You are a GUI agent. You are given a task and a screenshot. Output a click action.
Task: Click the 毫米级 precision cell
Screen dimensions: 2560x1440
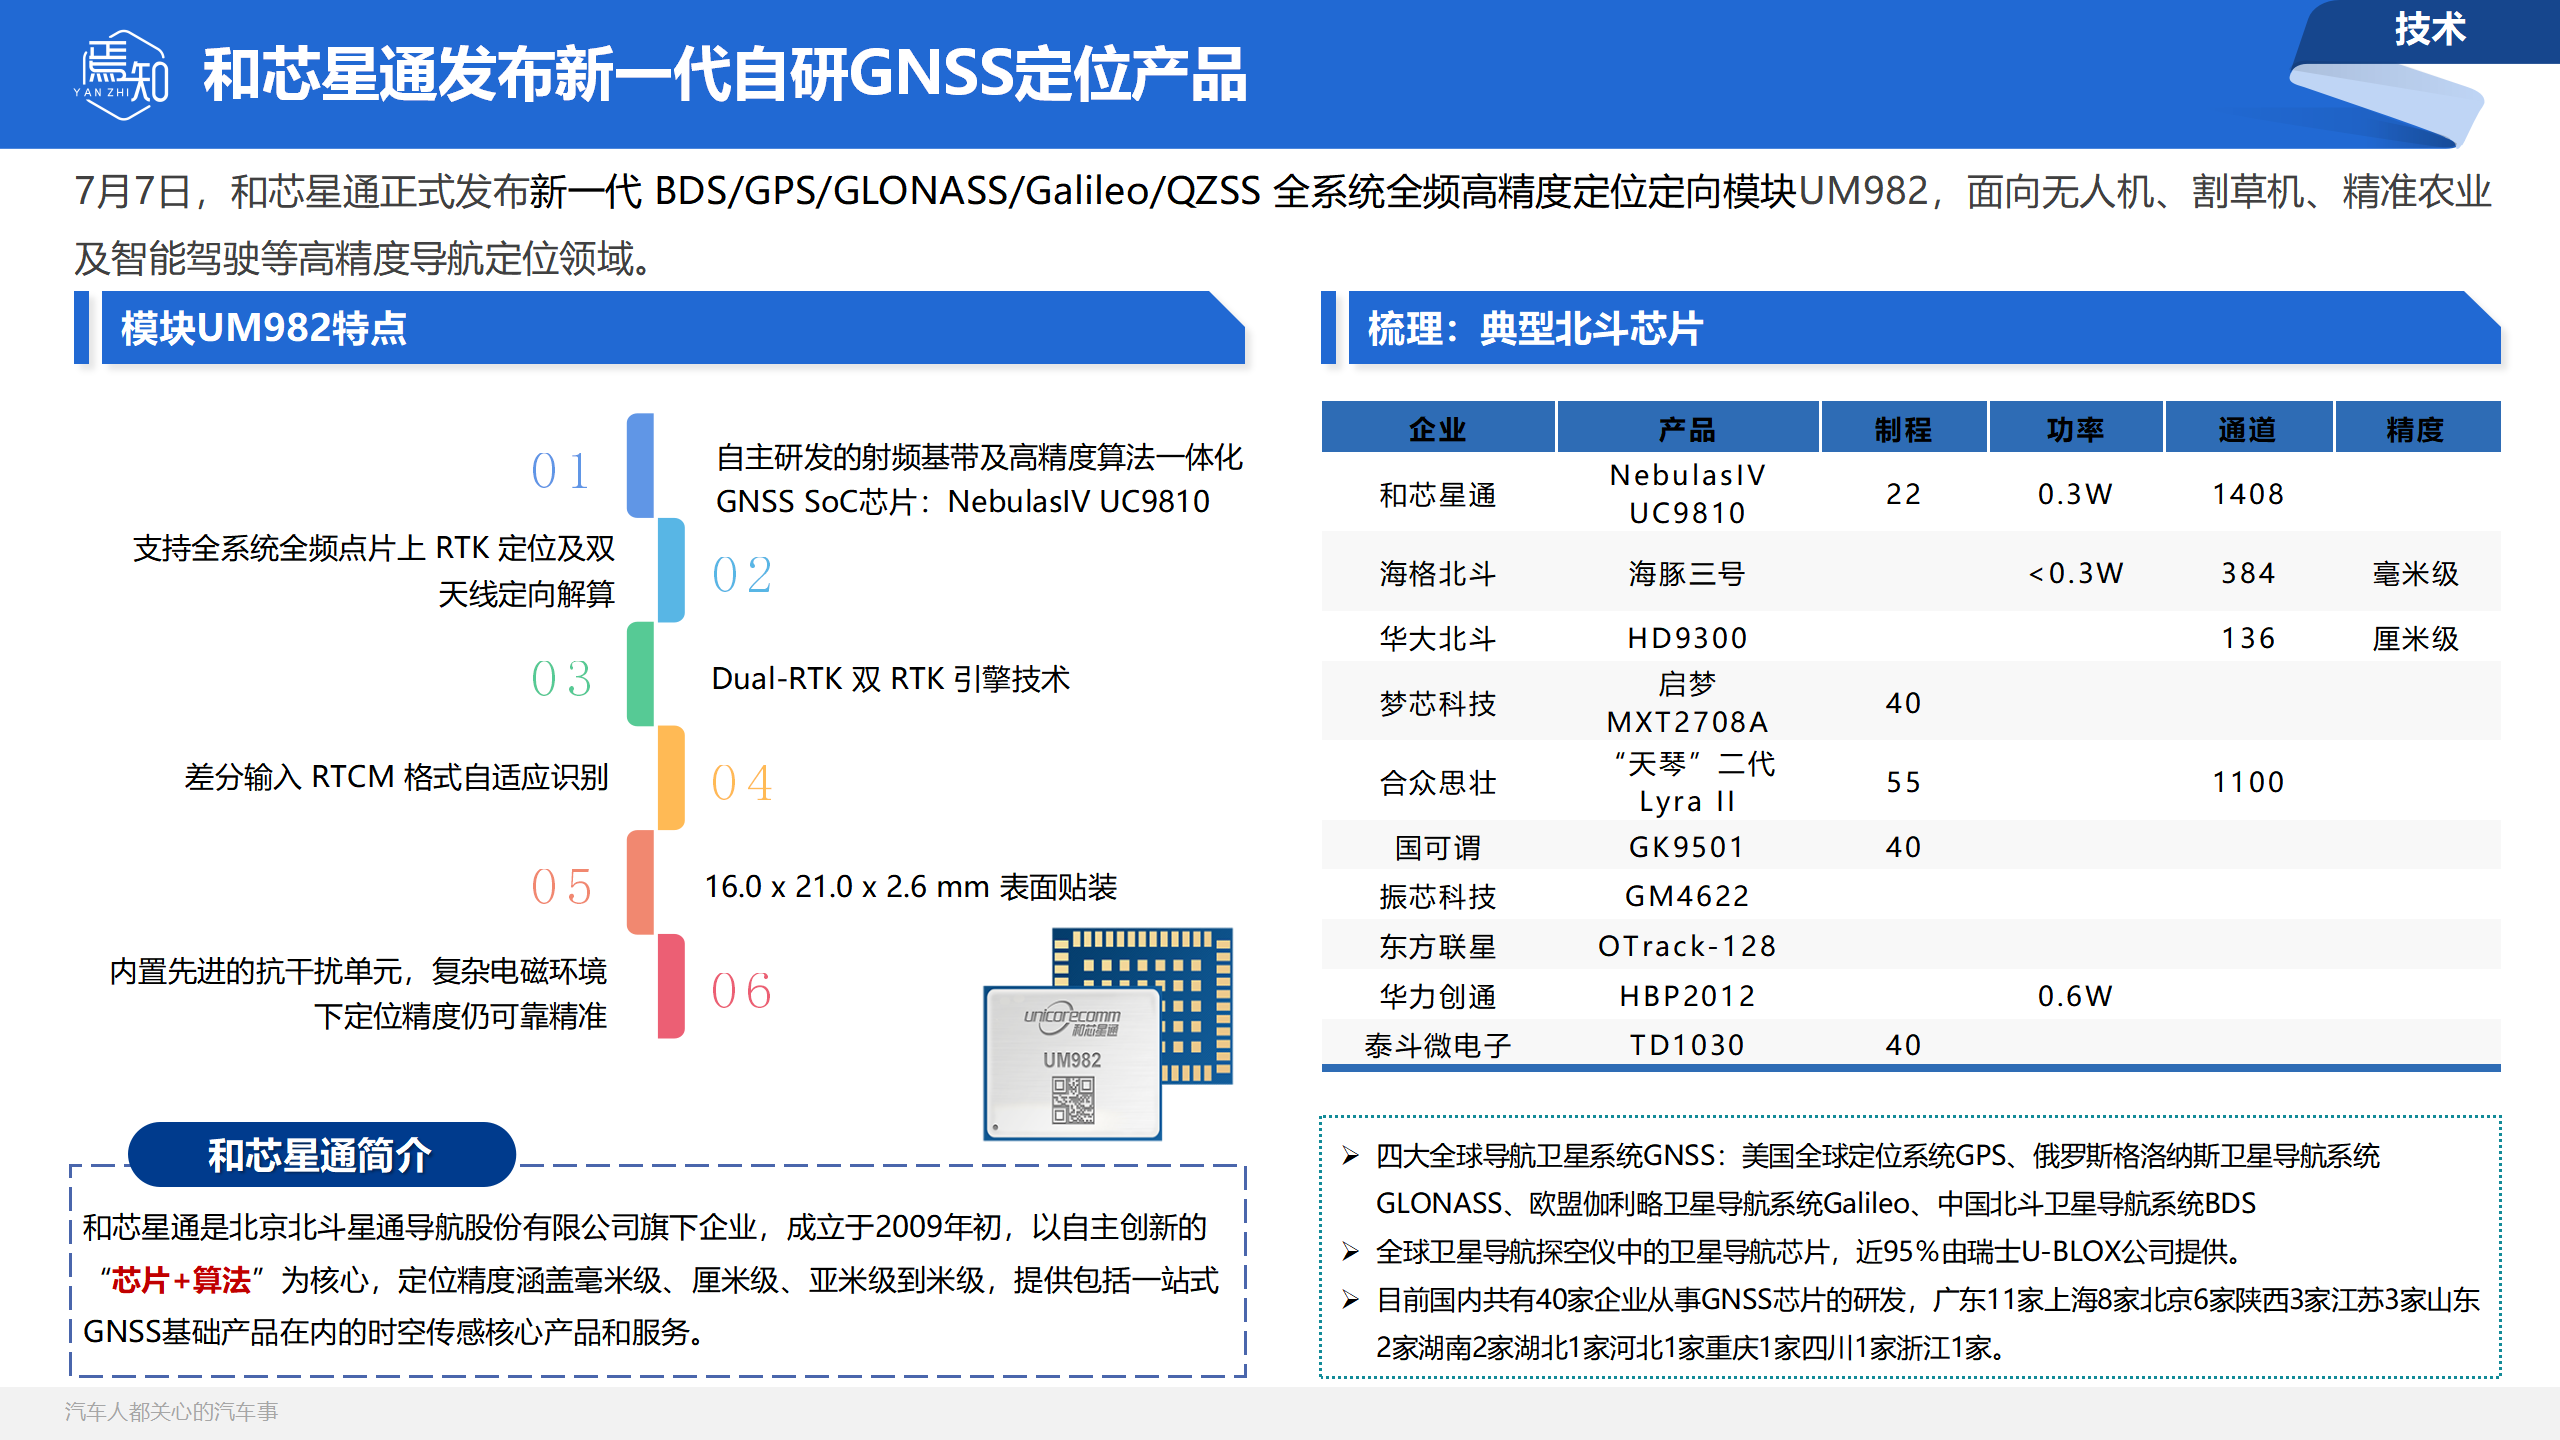(2415, 574)
